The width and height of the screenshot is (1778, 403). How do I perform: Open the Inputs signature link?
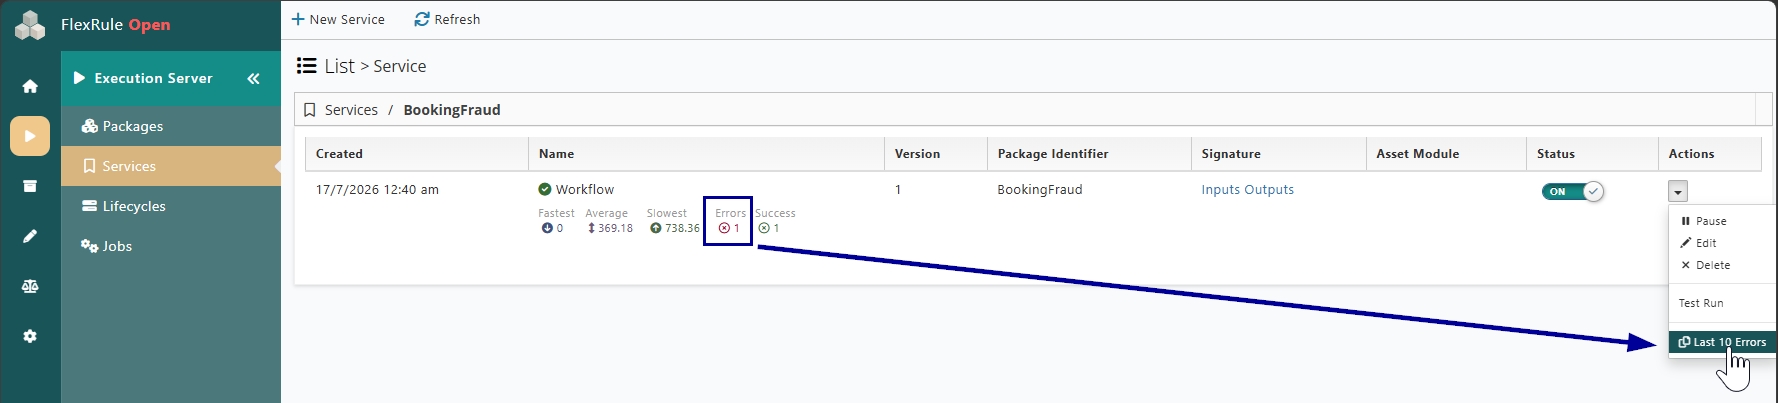(x=1220, y=189)
